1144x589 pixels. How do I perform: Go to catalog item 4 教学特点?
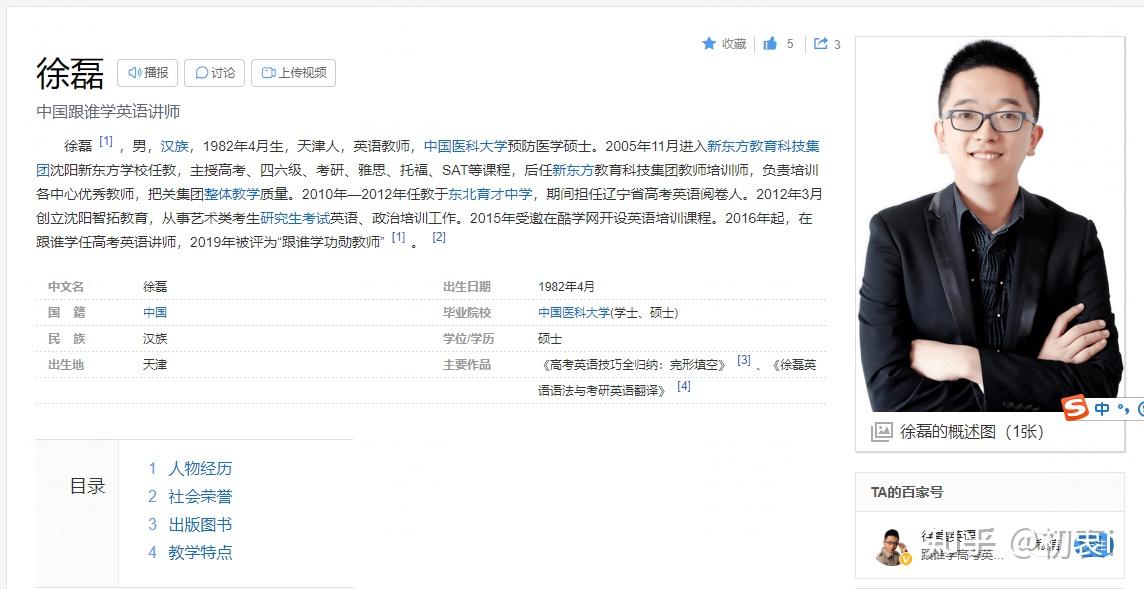pos(200,553)
